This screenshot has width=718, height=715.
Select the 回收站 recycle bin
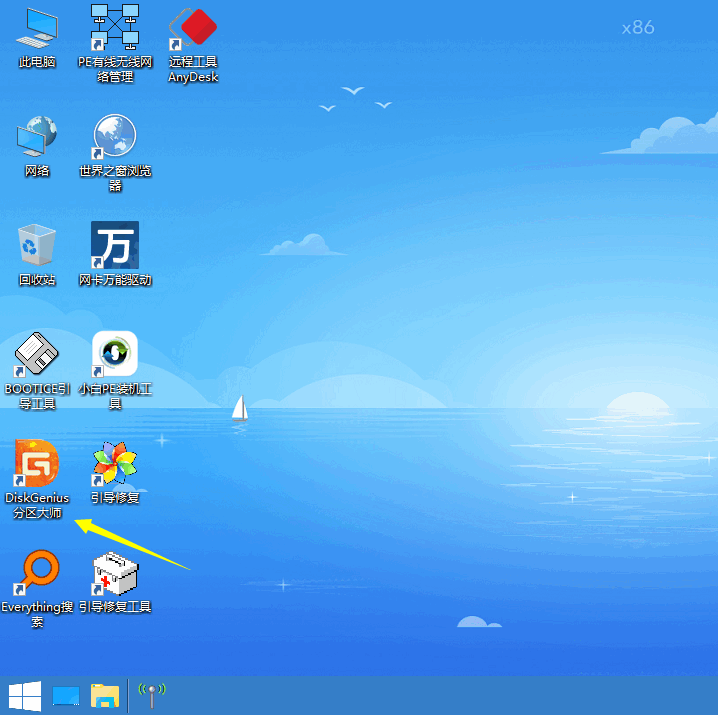point(37,246)
